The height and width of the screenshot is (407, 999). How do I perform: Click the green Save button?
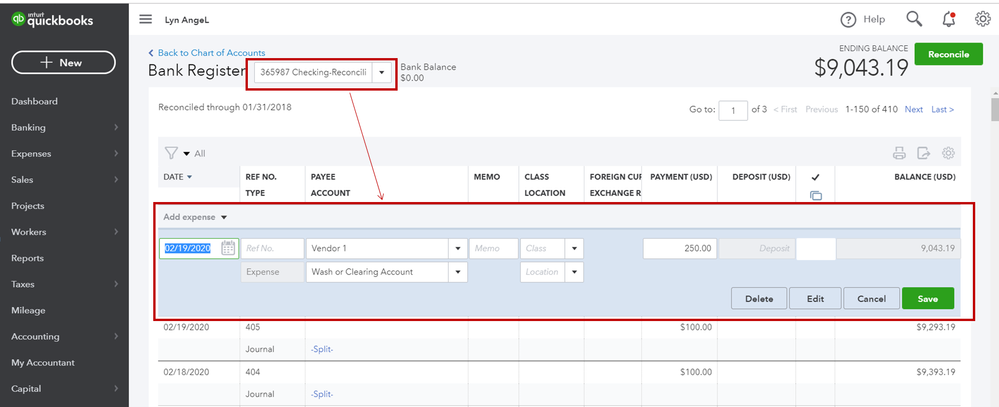tap(928, 299)
